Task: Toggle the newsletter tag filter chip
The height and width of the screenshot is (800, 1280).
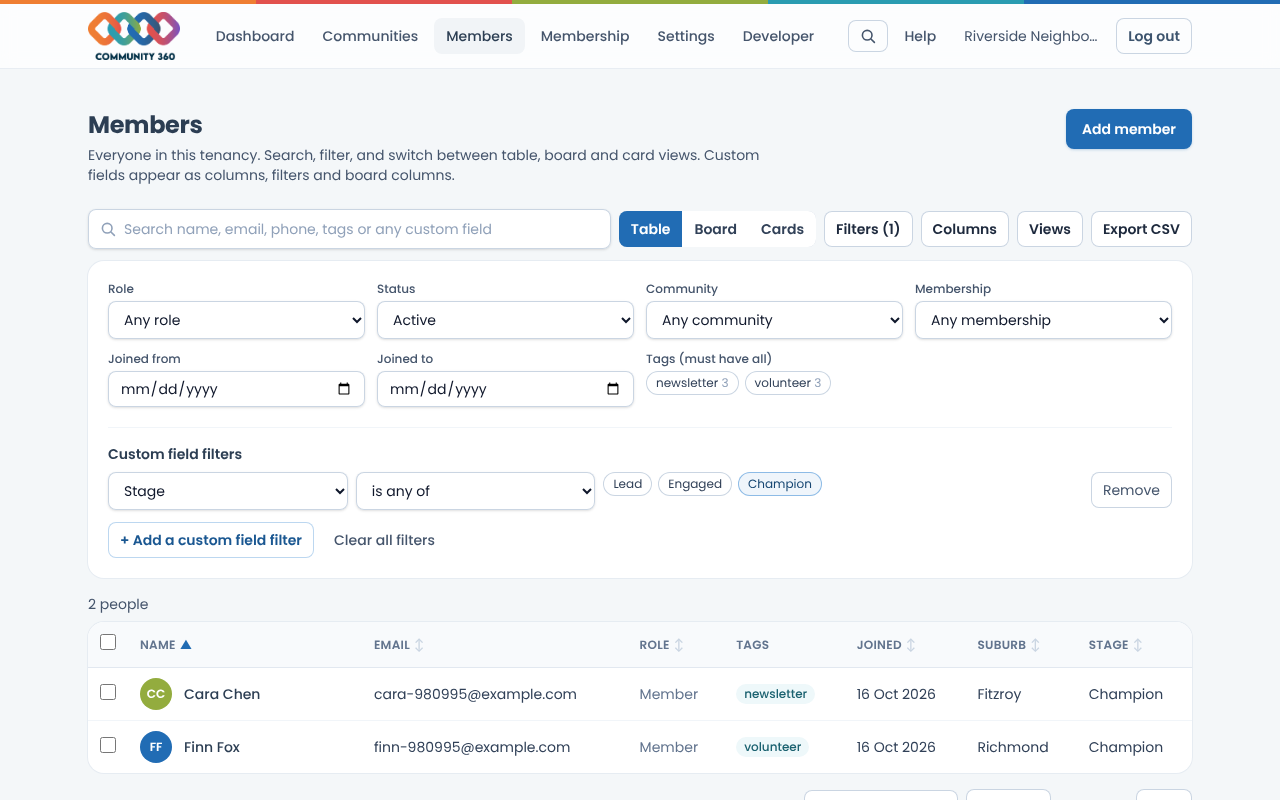Action: click(x=692, y=383)
